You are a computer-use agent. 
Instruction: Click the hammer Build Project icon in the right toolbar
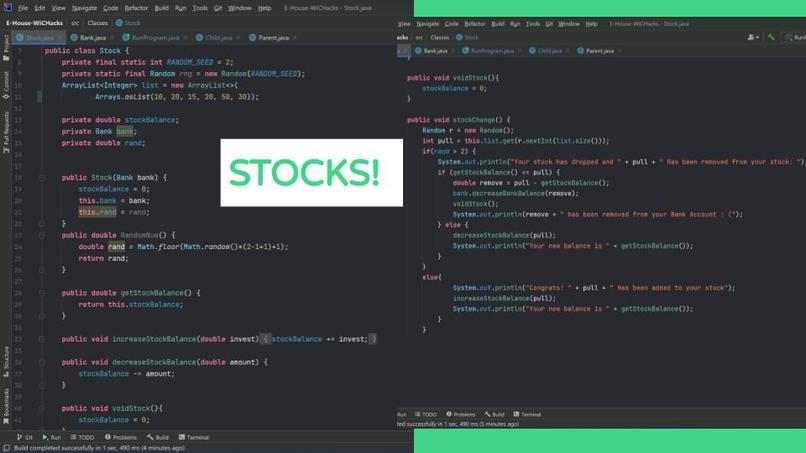click(771, 38)
